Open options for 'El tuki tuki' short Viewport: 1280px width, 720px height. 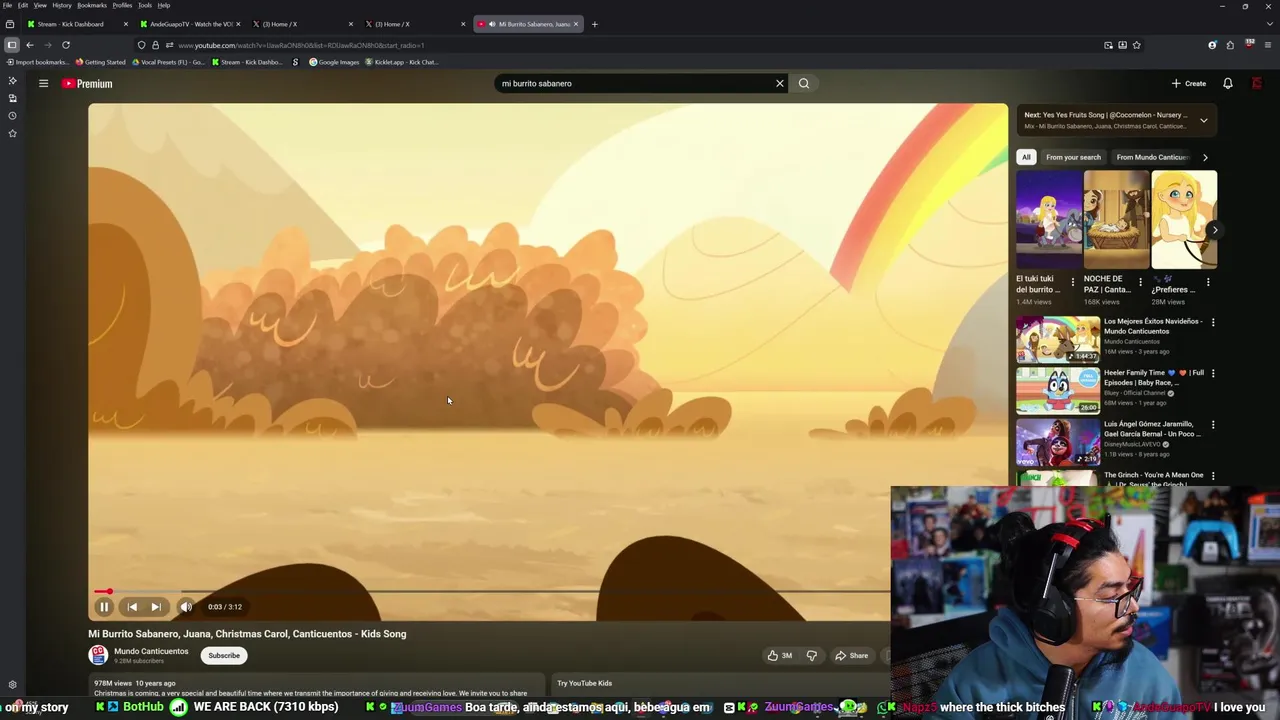coord(1072,283)
